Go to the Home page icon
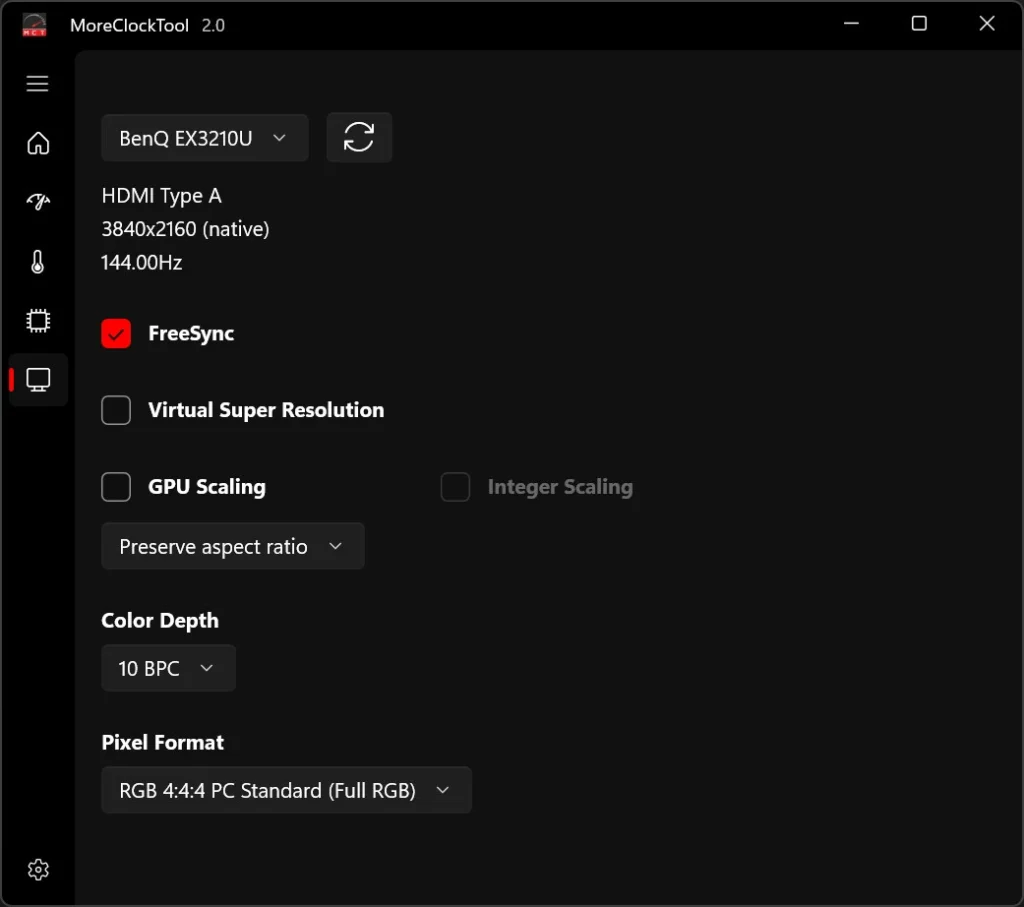Screen dimensions: 1024x907 (x=38, y=143)
